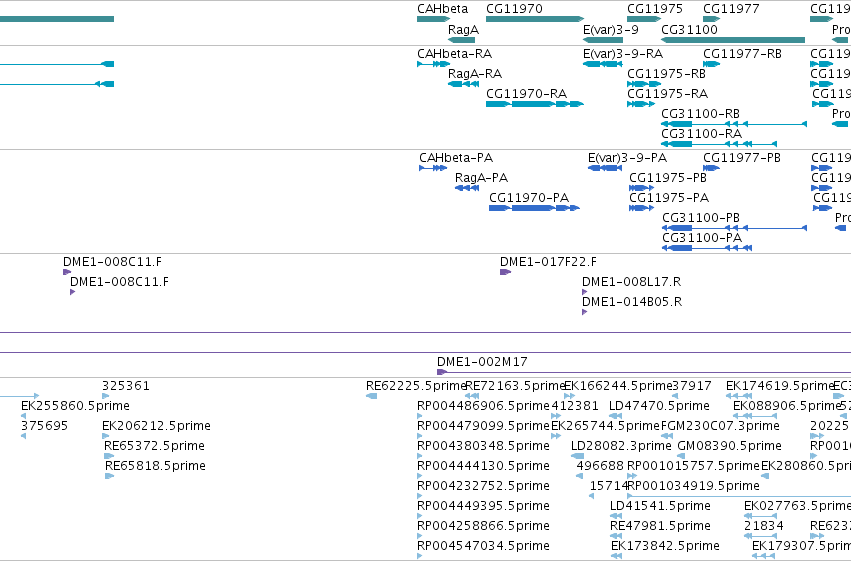Open the EK255860.5prime EST
The image size is (851, 561).
(23, 416)
